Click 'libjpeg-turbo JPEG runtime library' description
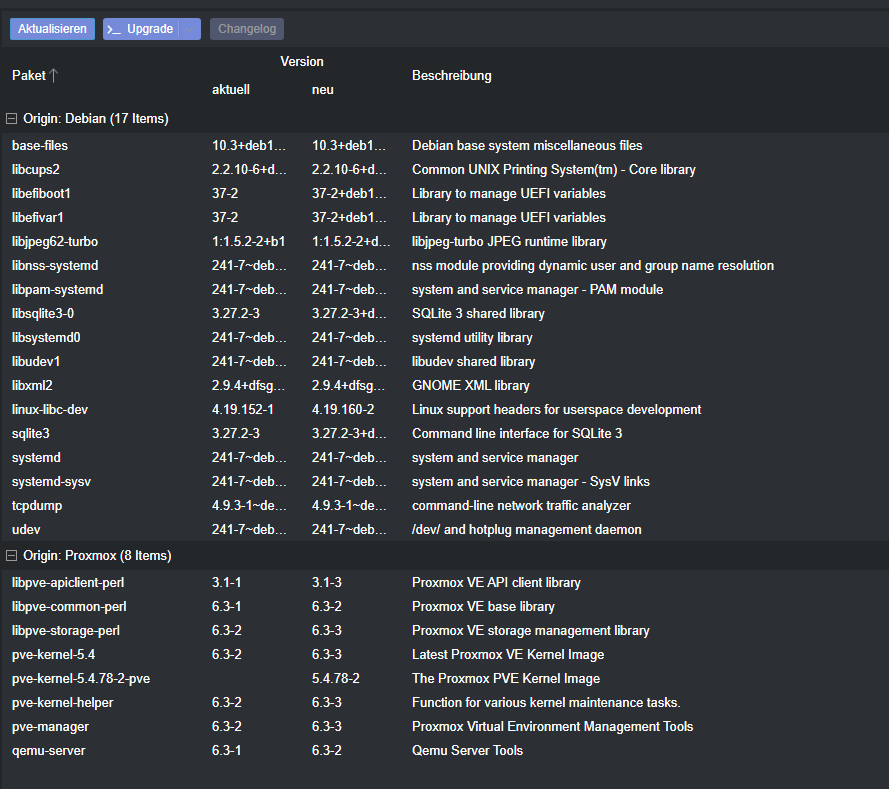This screenshot has width=889, height=789. point(509,241)
